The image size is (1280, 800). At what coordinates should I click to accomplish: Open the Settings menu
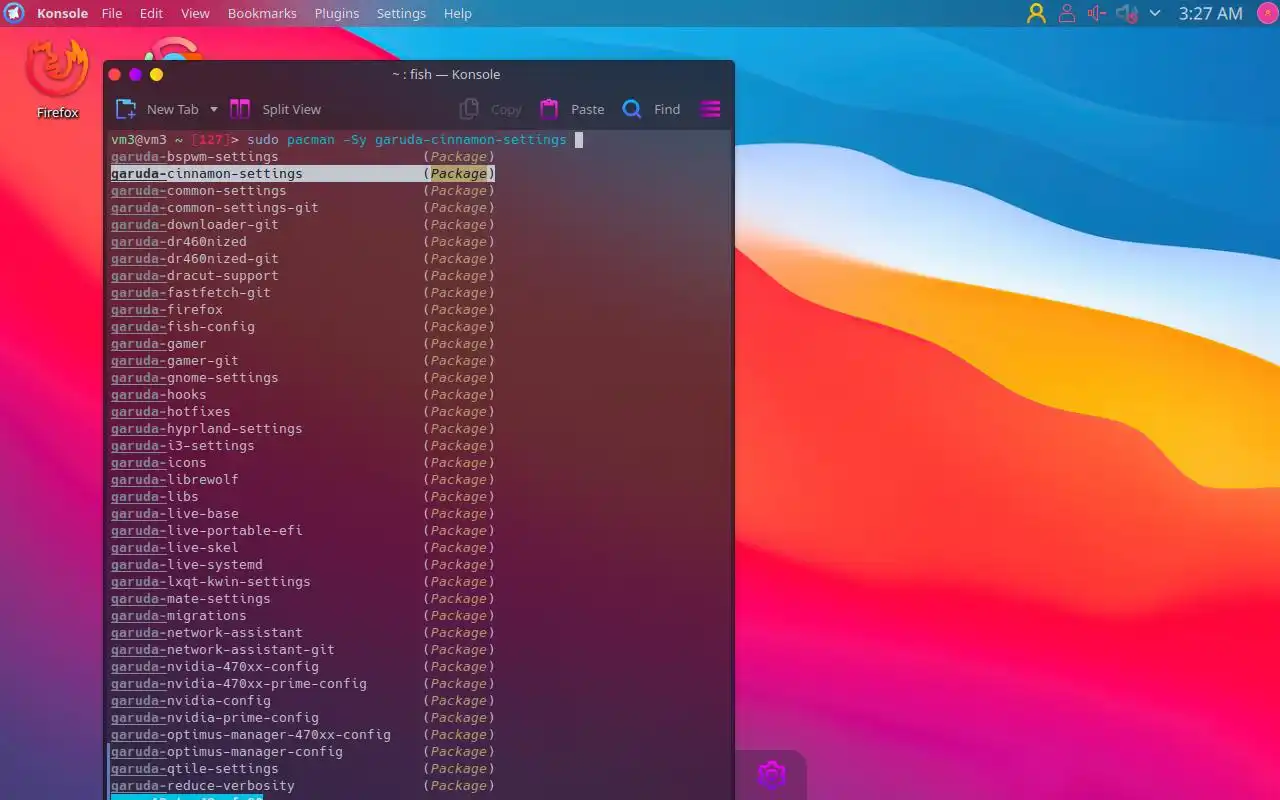click(x=401, y=13)
